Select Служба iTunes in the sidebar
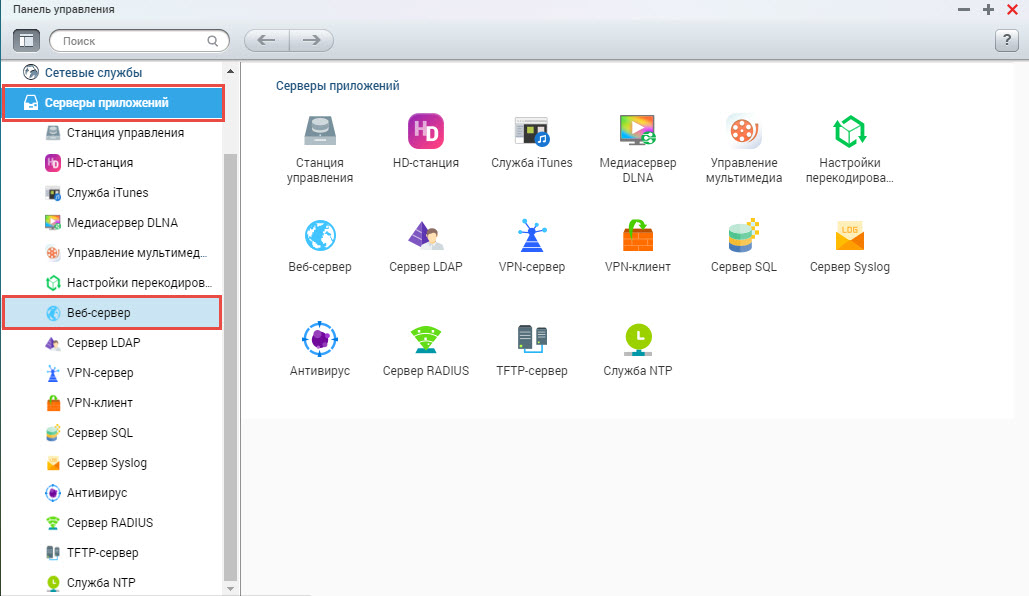1029x596 pixels. click(x=113, y=193)
